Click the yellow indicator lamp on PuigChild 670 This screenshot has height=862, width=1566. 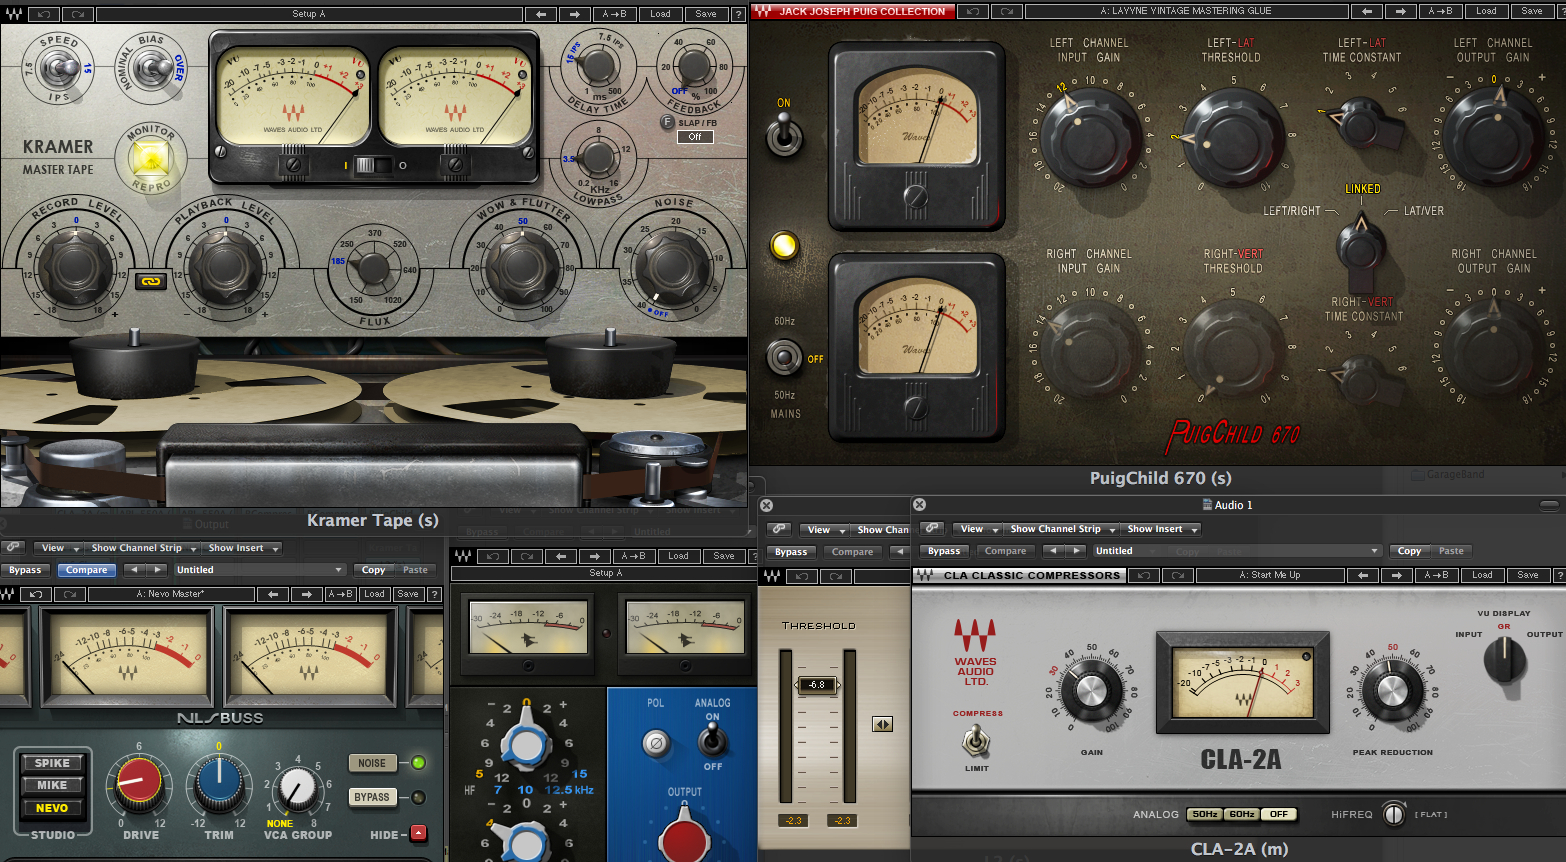tap(785, 245)
